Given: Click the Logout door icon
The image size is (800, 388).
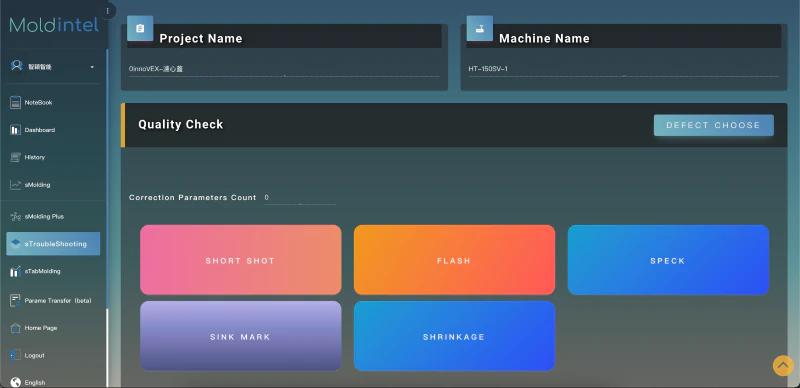Looking at the screenshot, I should point(15,355).
